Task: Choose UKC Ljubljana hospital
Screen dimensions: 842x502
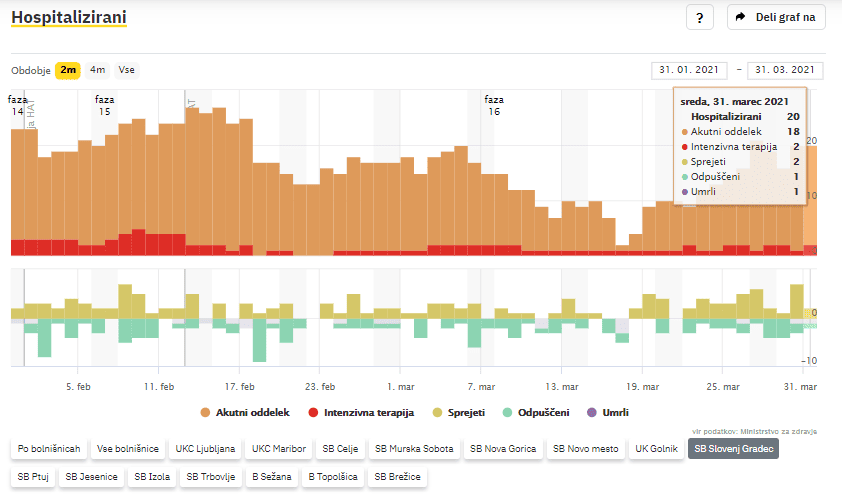Action: pos(204,450)
